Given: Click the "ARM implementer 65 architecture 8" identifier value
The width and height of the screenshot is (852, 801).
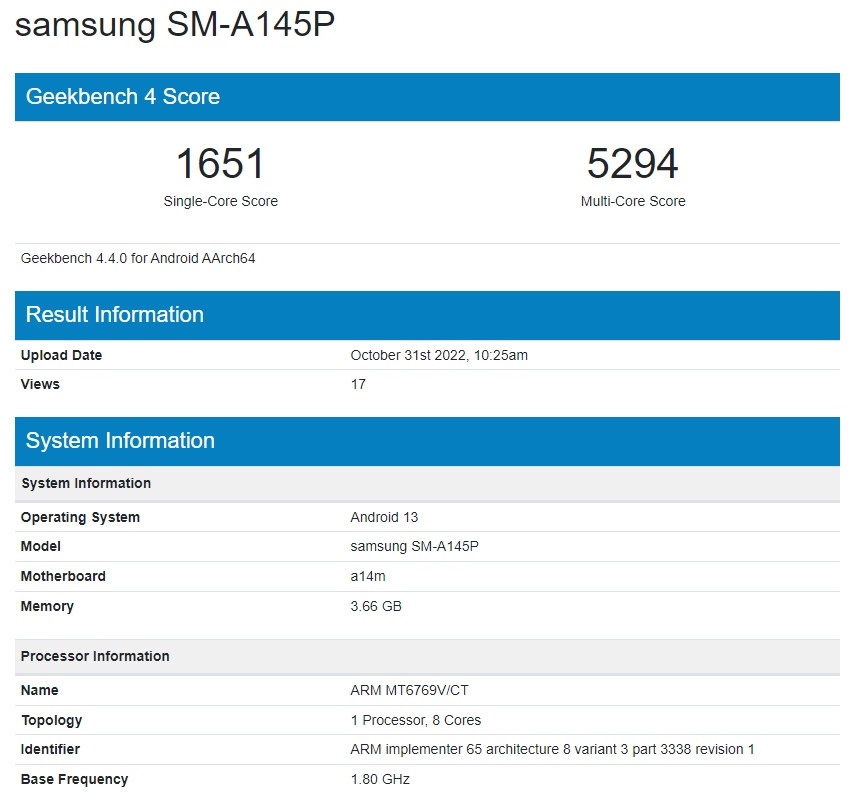Looking at the screenshot, I should pos(552,749).
